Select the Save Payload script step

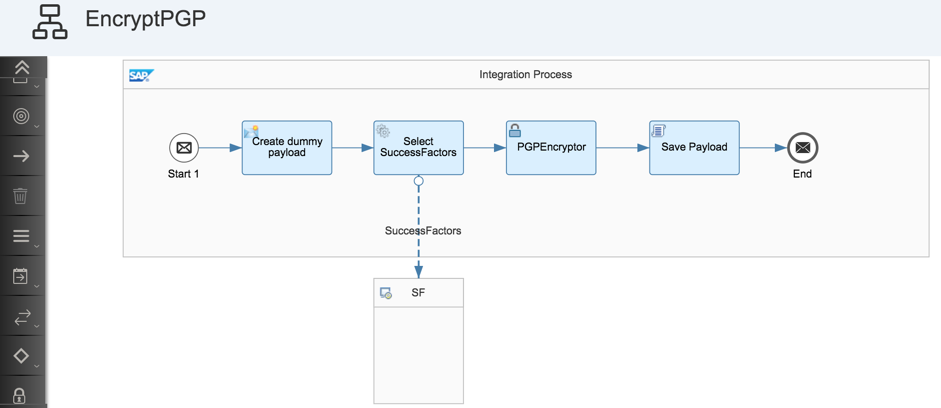694,148
